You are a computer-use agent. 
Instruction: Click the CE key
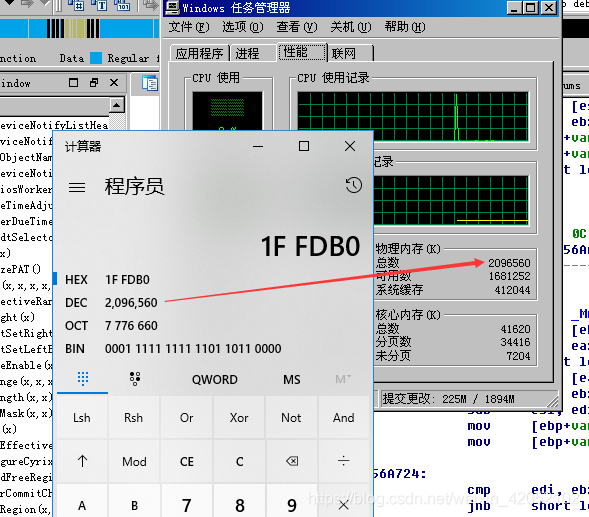pyautogui.click(x=187, y=461)
